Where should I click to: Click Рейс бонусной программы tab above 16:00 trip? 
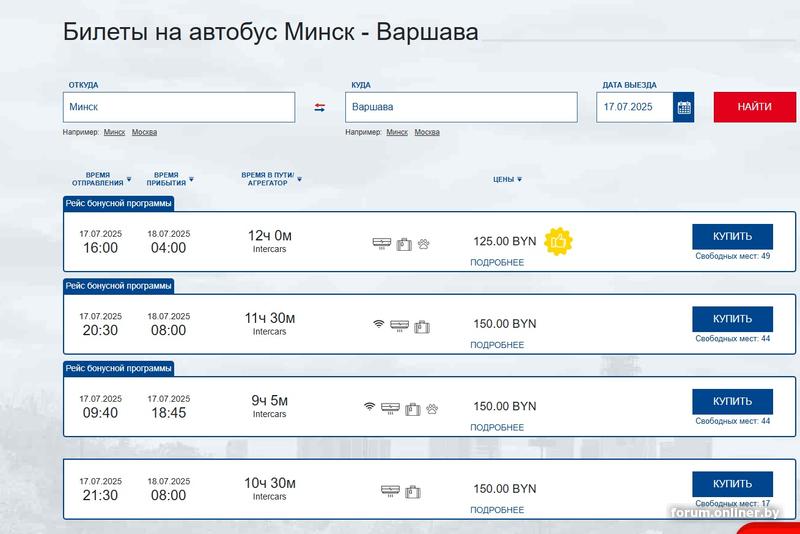118,204
